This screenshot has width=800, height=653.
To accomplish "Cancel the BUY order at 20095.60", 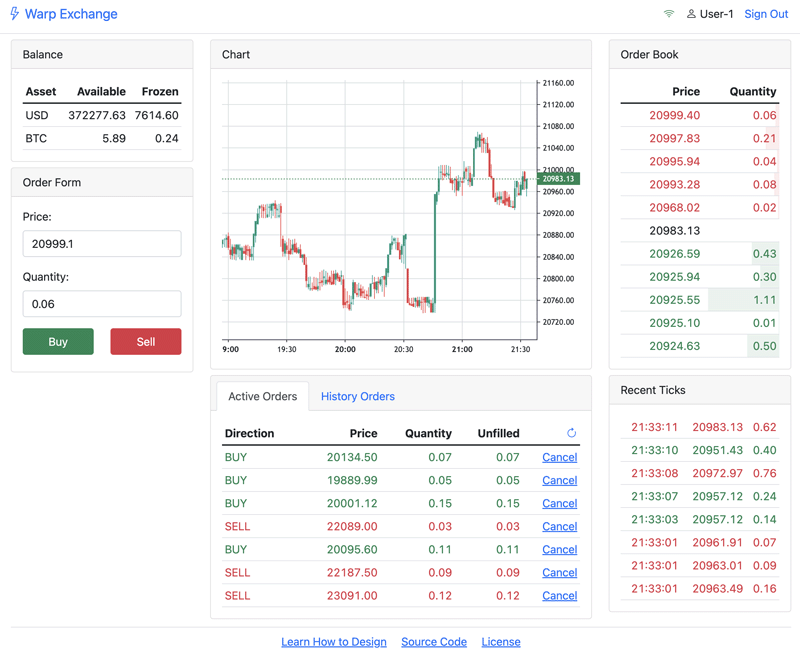I will pos(559,549).
